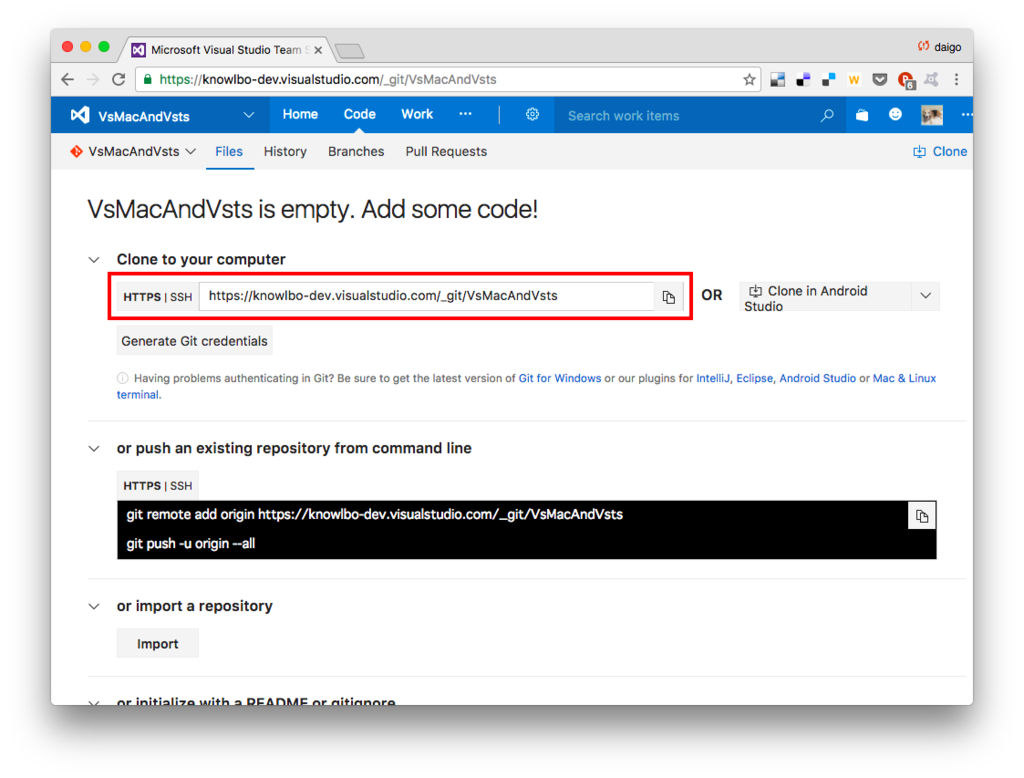Bookmark the page with the star icon
This screenshot has width=1024, height=778.
[748, 80]
